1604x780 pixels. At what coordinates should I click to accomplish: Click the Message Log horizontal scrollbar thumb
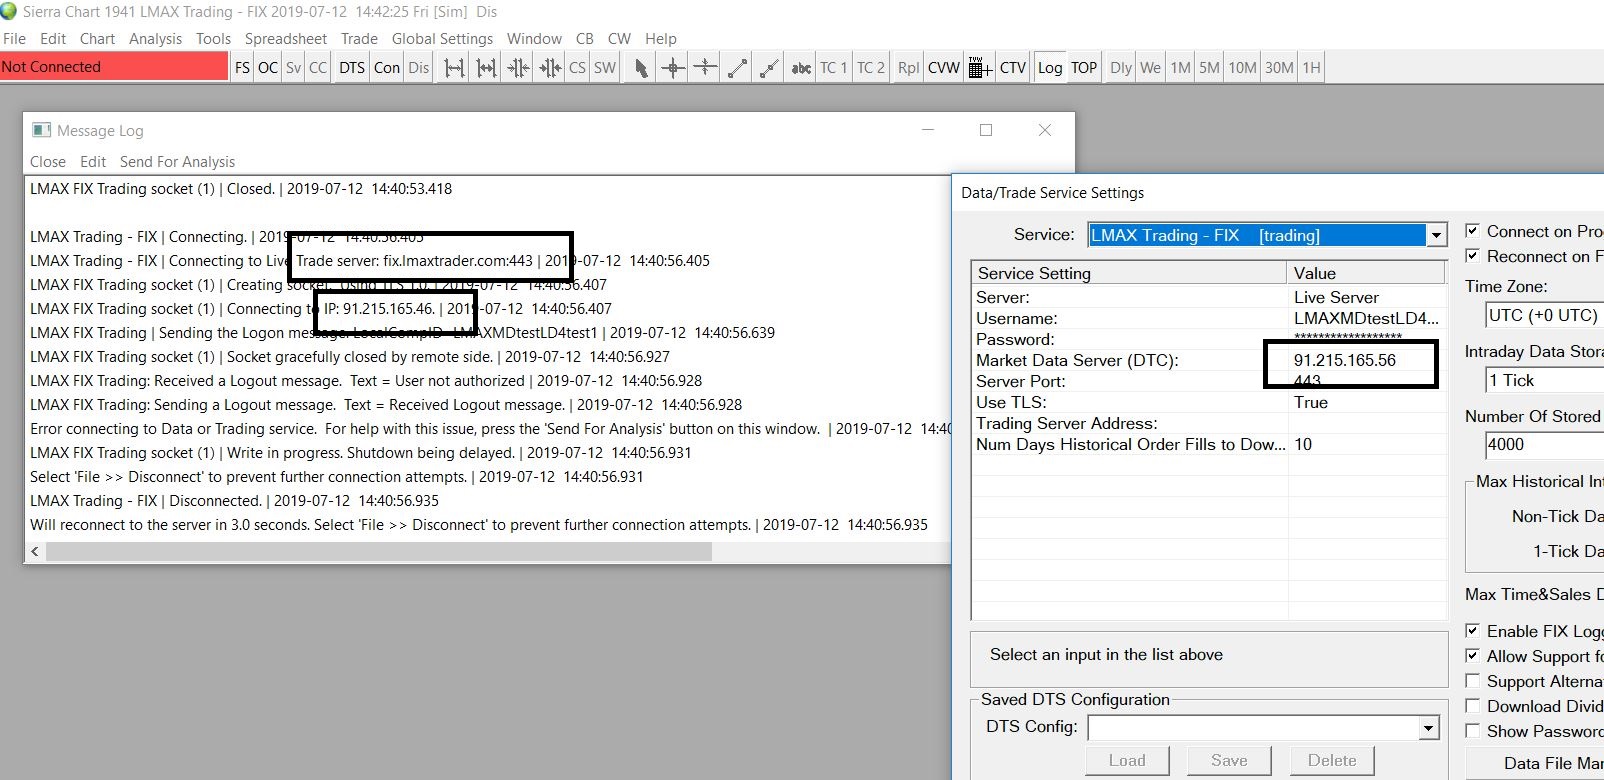(379, 552)
